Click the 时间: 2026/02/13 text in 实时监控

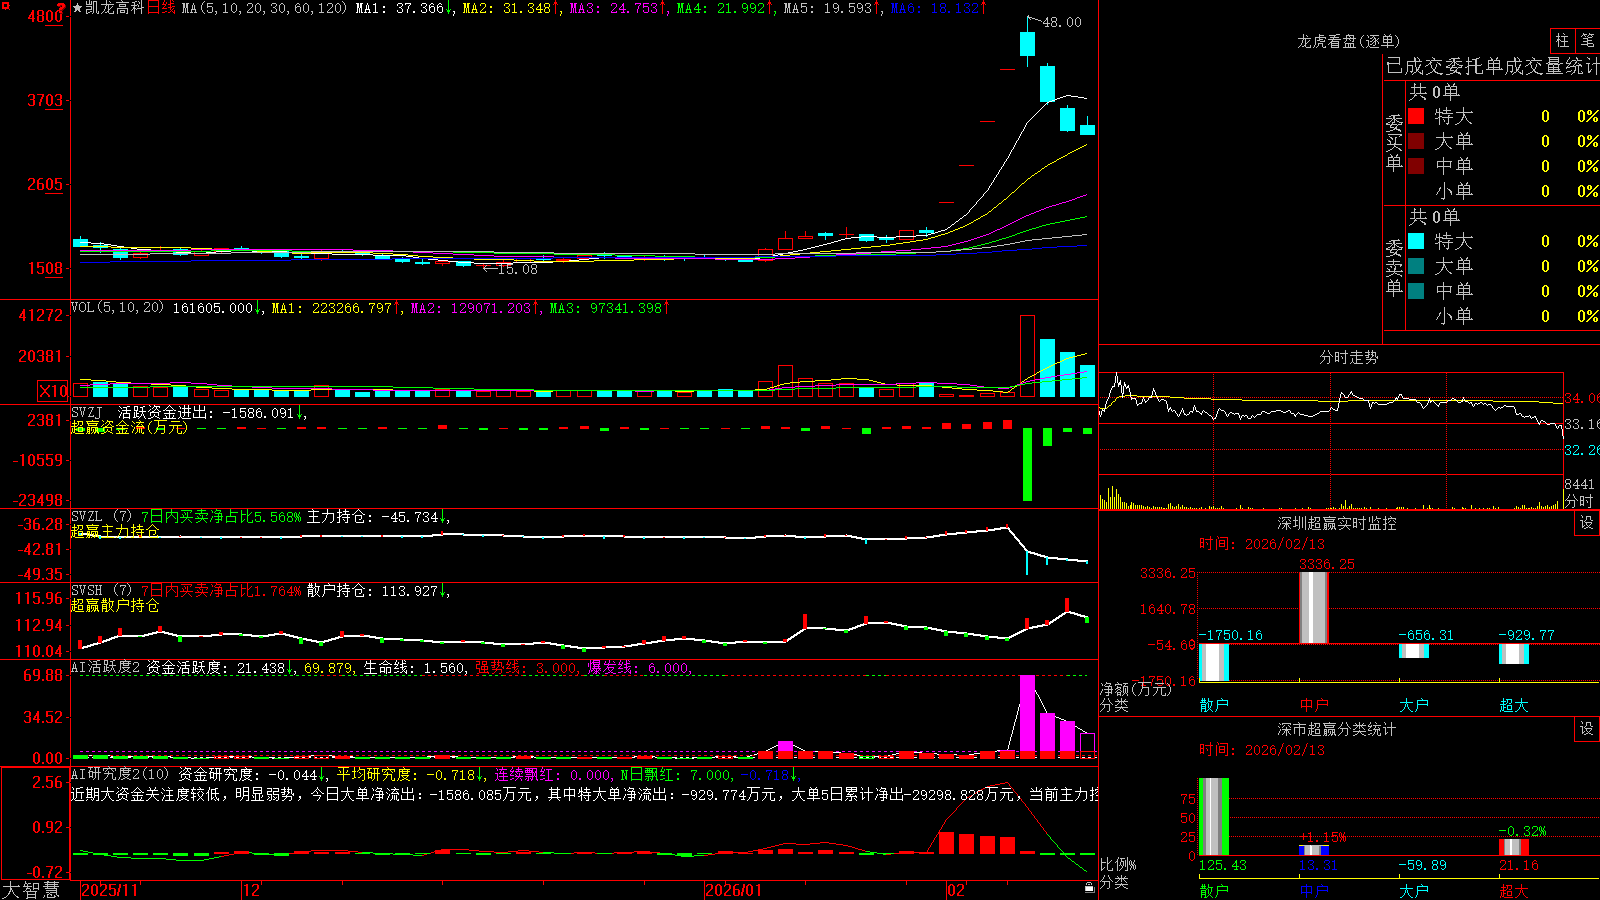pyautogui.click(x=1262, y=544)
